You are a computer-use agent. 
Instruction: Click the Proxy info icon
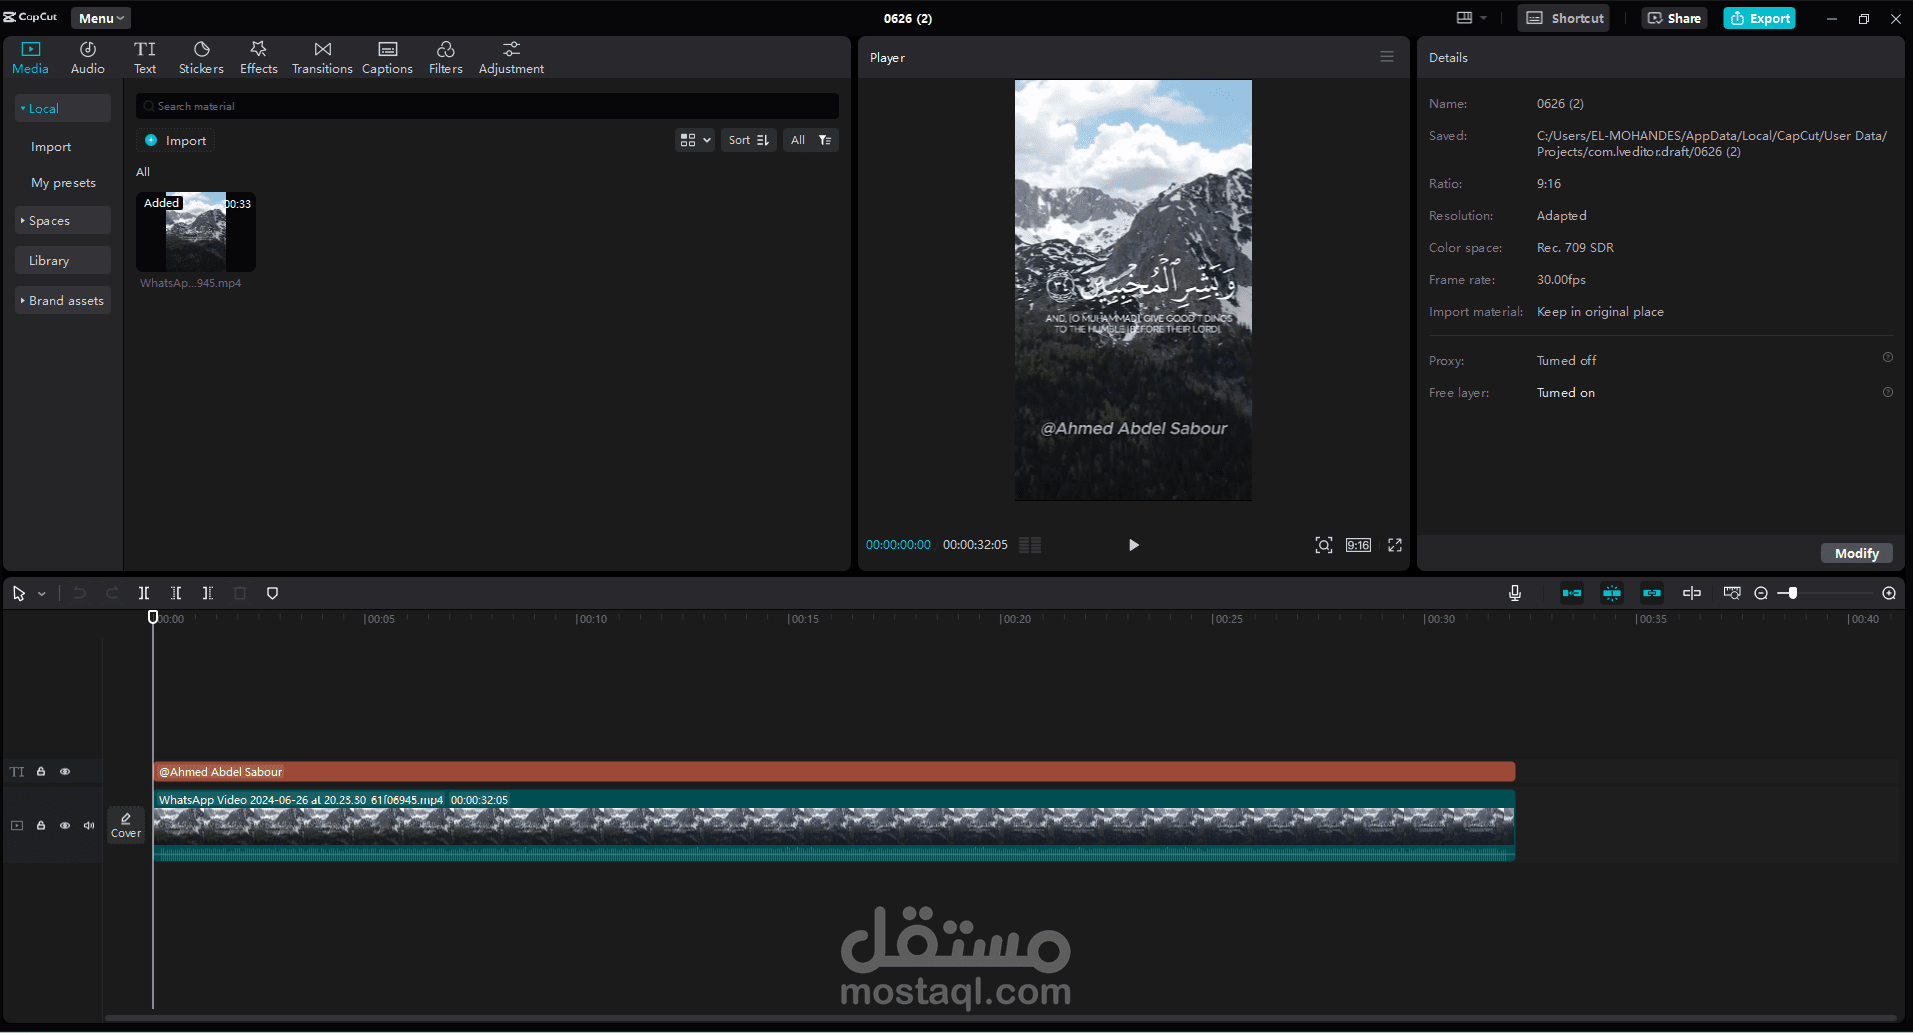coord(1888,357)
